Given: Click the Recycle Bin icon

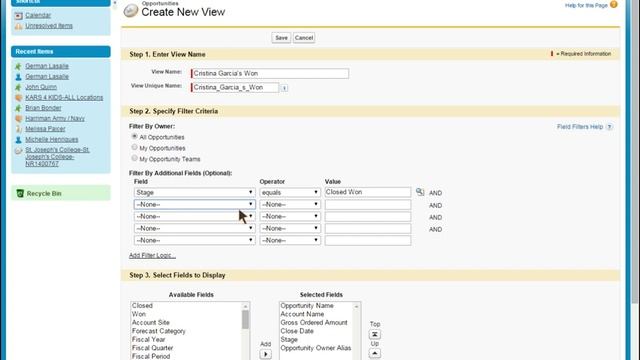Looking at the screenshot, I should pyautogui.click(x=20, y=193).
